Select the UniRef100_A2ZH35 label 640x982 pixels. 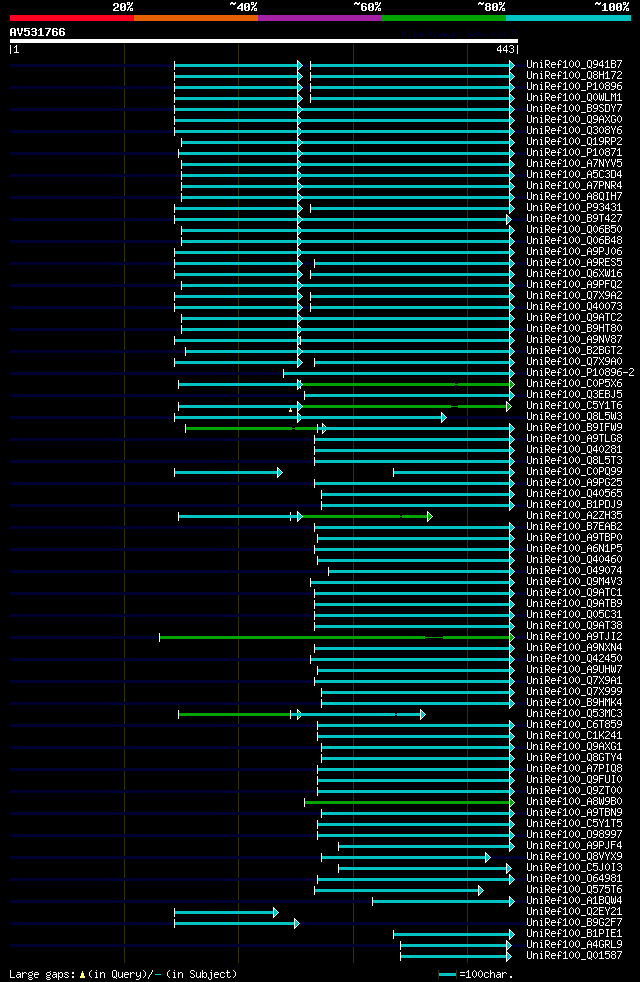point(574,516)
